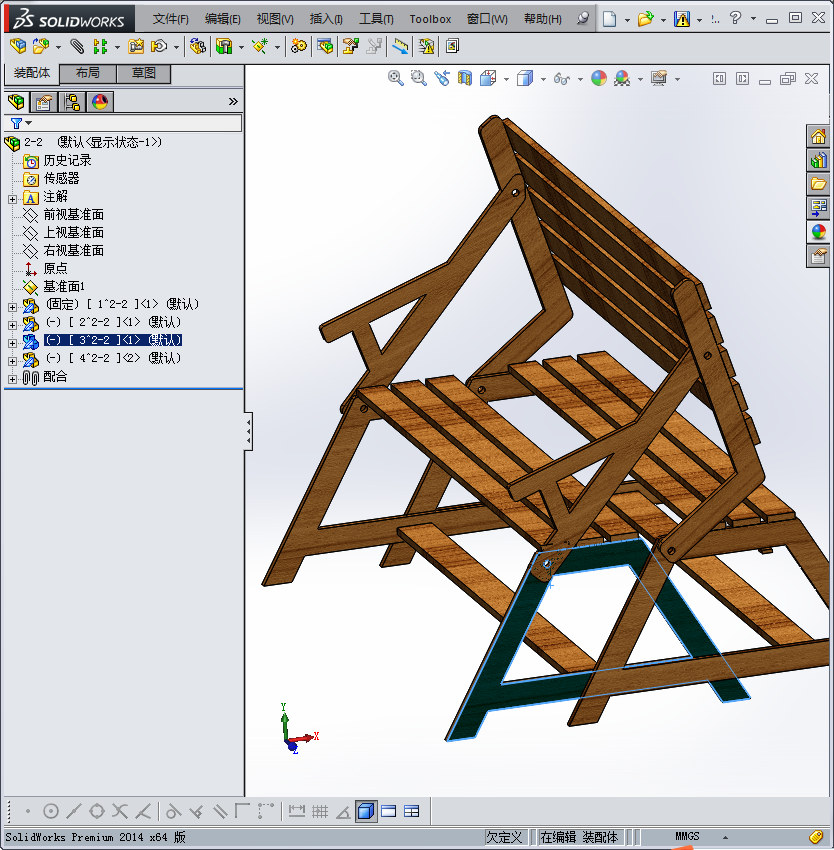Click the paperclip Mate icon

77,47
